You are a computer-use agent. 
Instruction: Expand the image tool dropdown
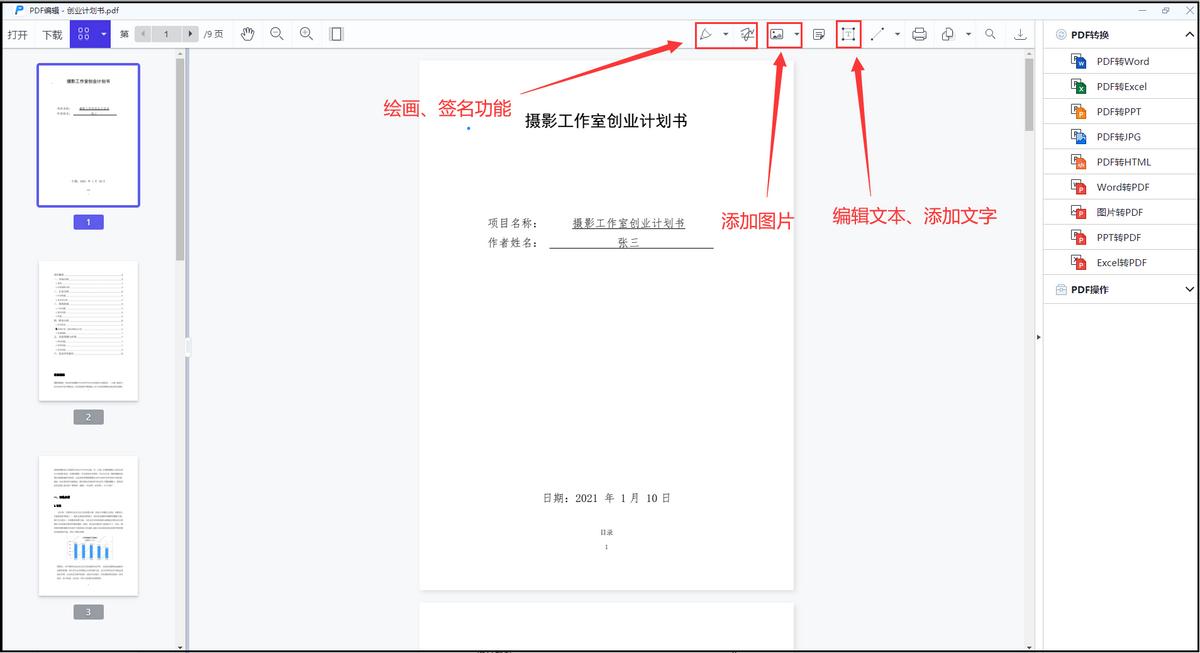click(796, 34)
